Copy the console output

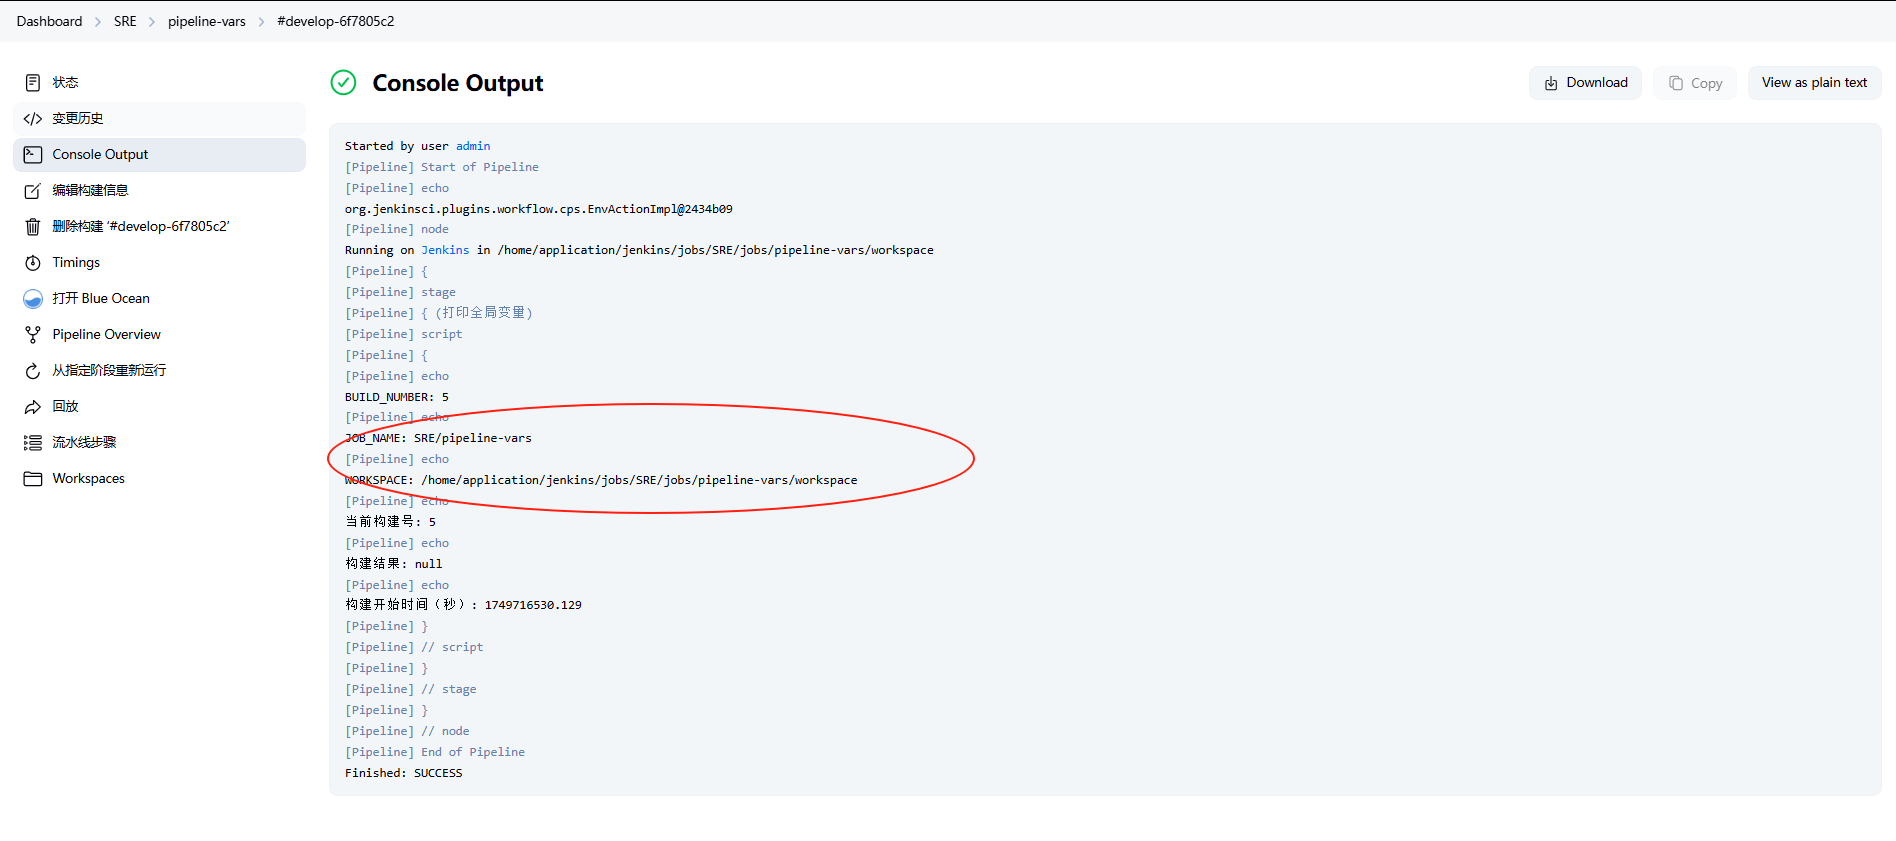coord(1695,83)
